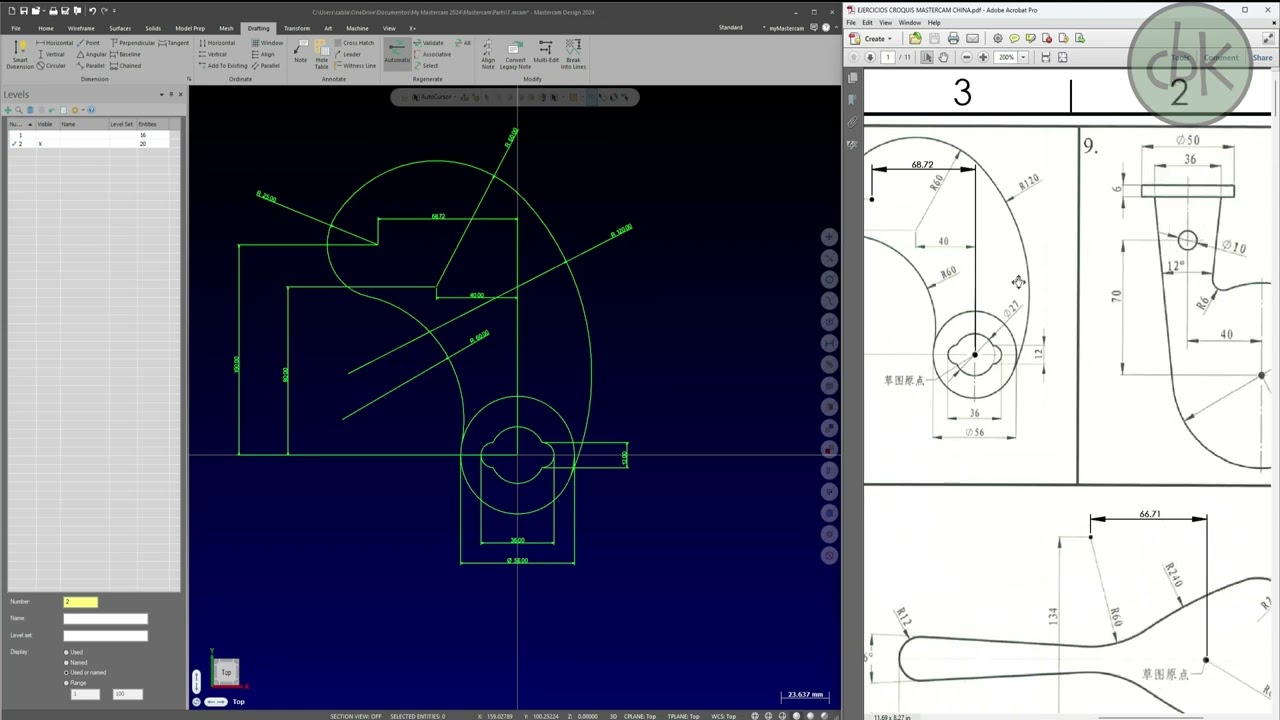
Task: Select the Ordinate Window tool
Action: click(x=268, y=43)
